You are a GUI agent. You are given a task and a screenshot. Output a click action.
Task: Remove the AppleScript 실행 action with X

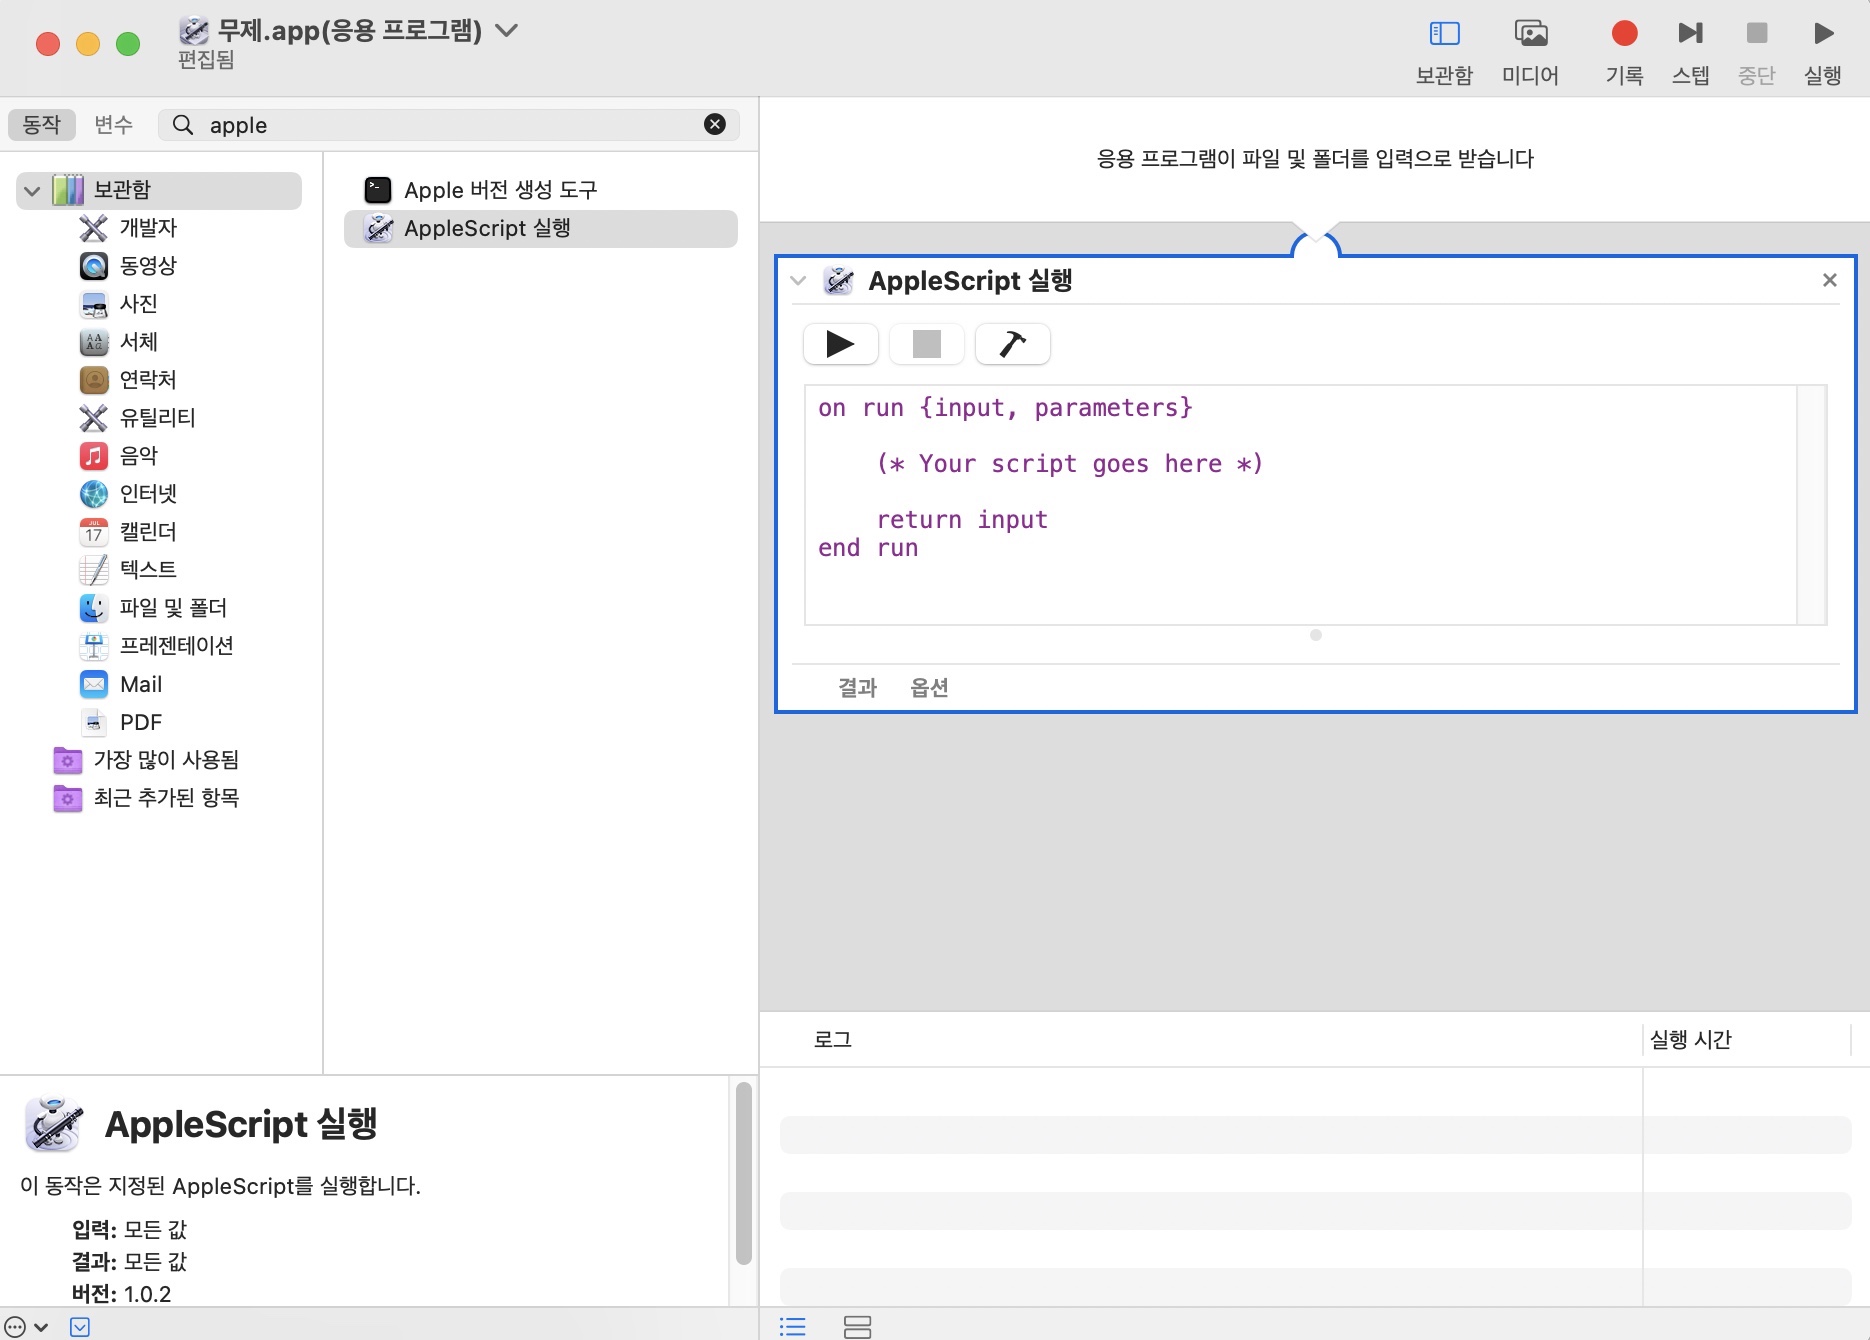pyautogui.click(x=1830, y=280)
